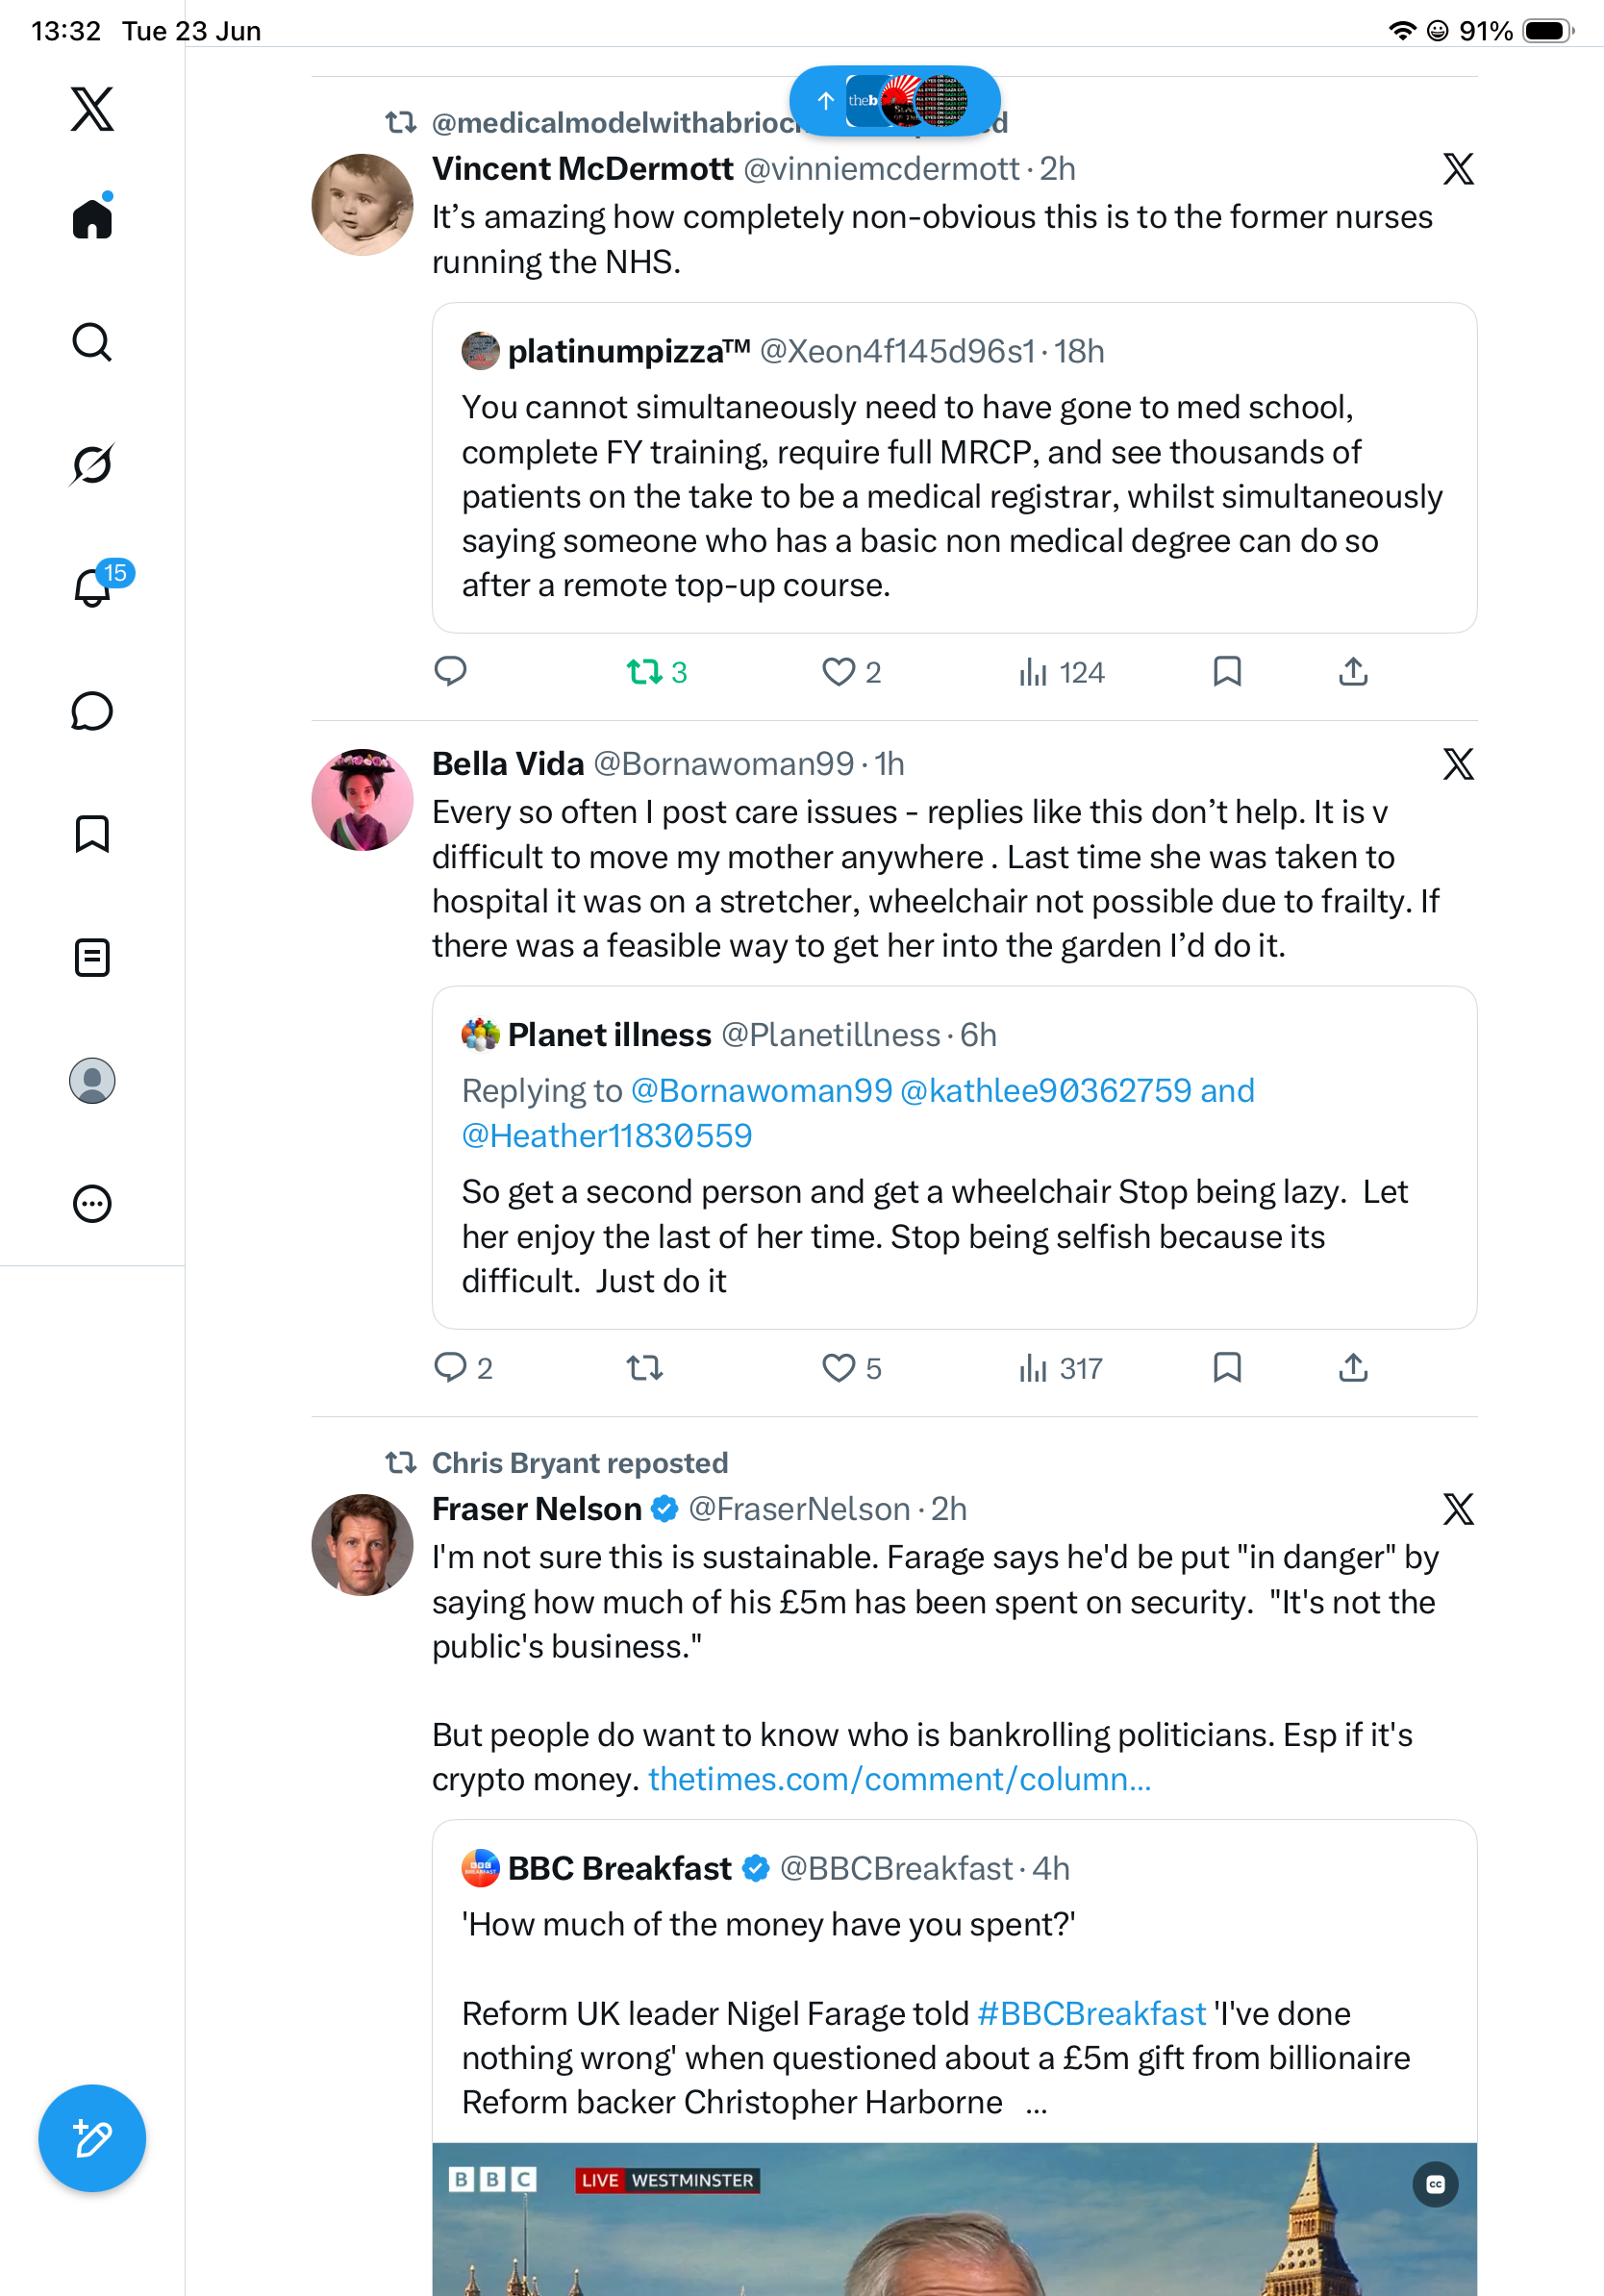
Task: Open Grok menu on Vincent McDermott's post
Action: pyautogui.click(x=1458, y=169)
